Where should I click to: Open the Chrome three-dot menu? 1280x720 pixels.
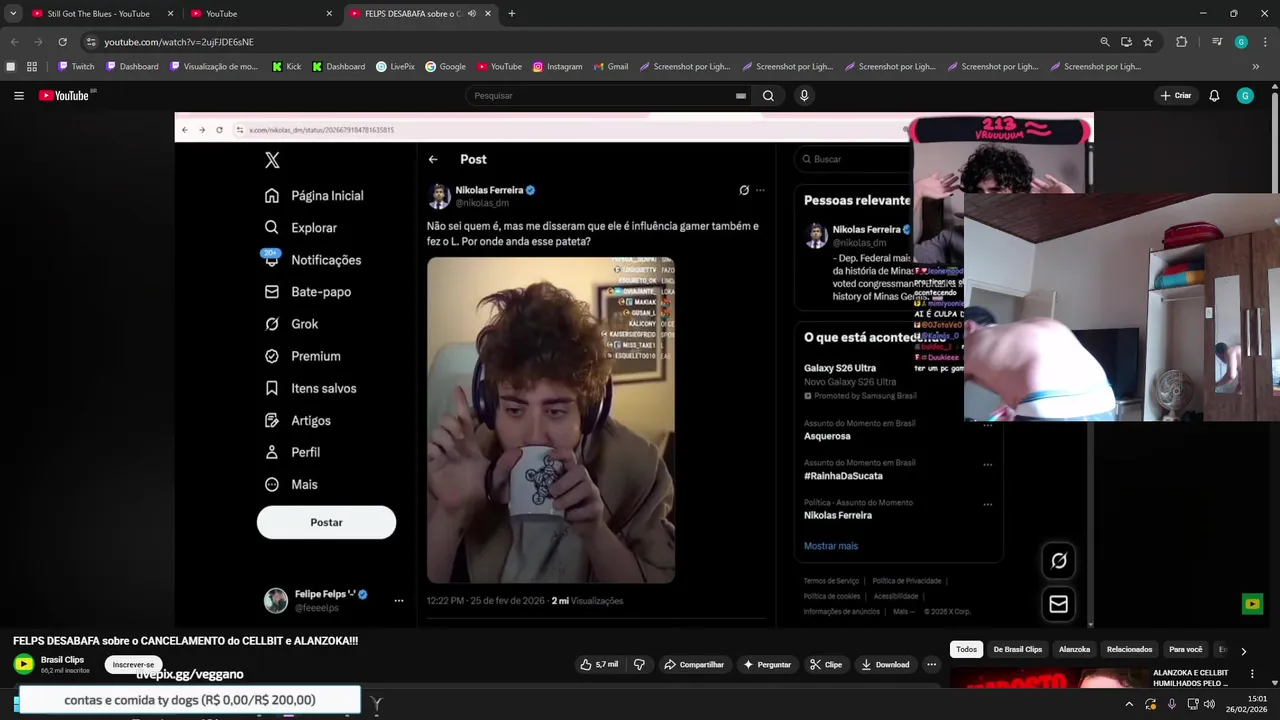pos(1265,42)
